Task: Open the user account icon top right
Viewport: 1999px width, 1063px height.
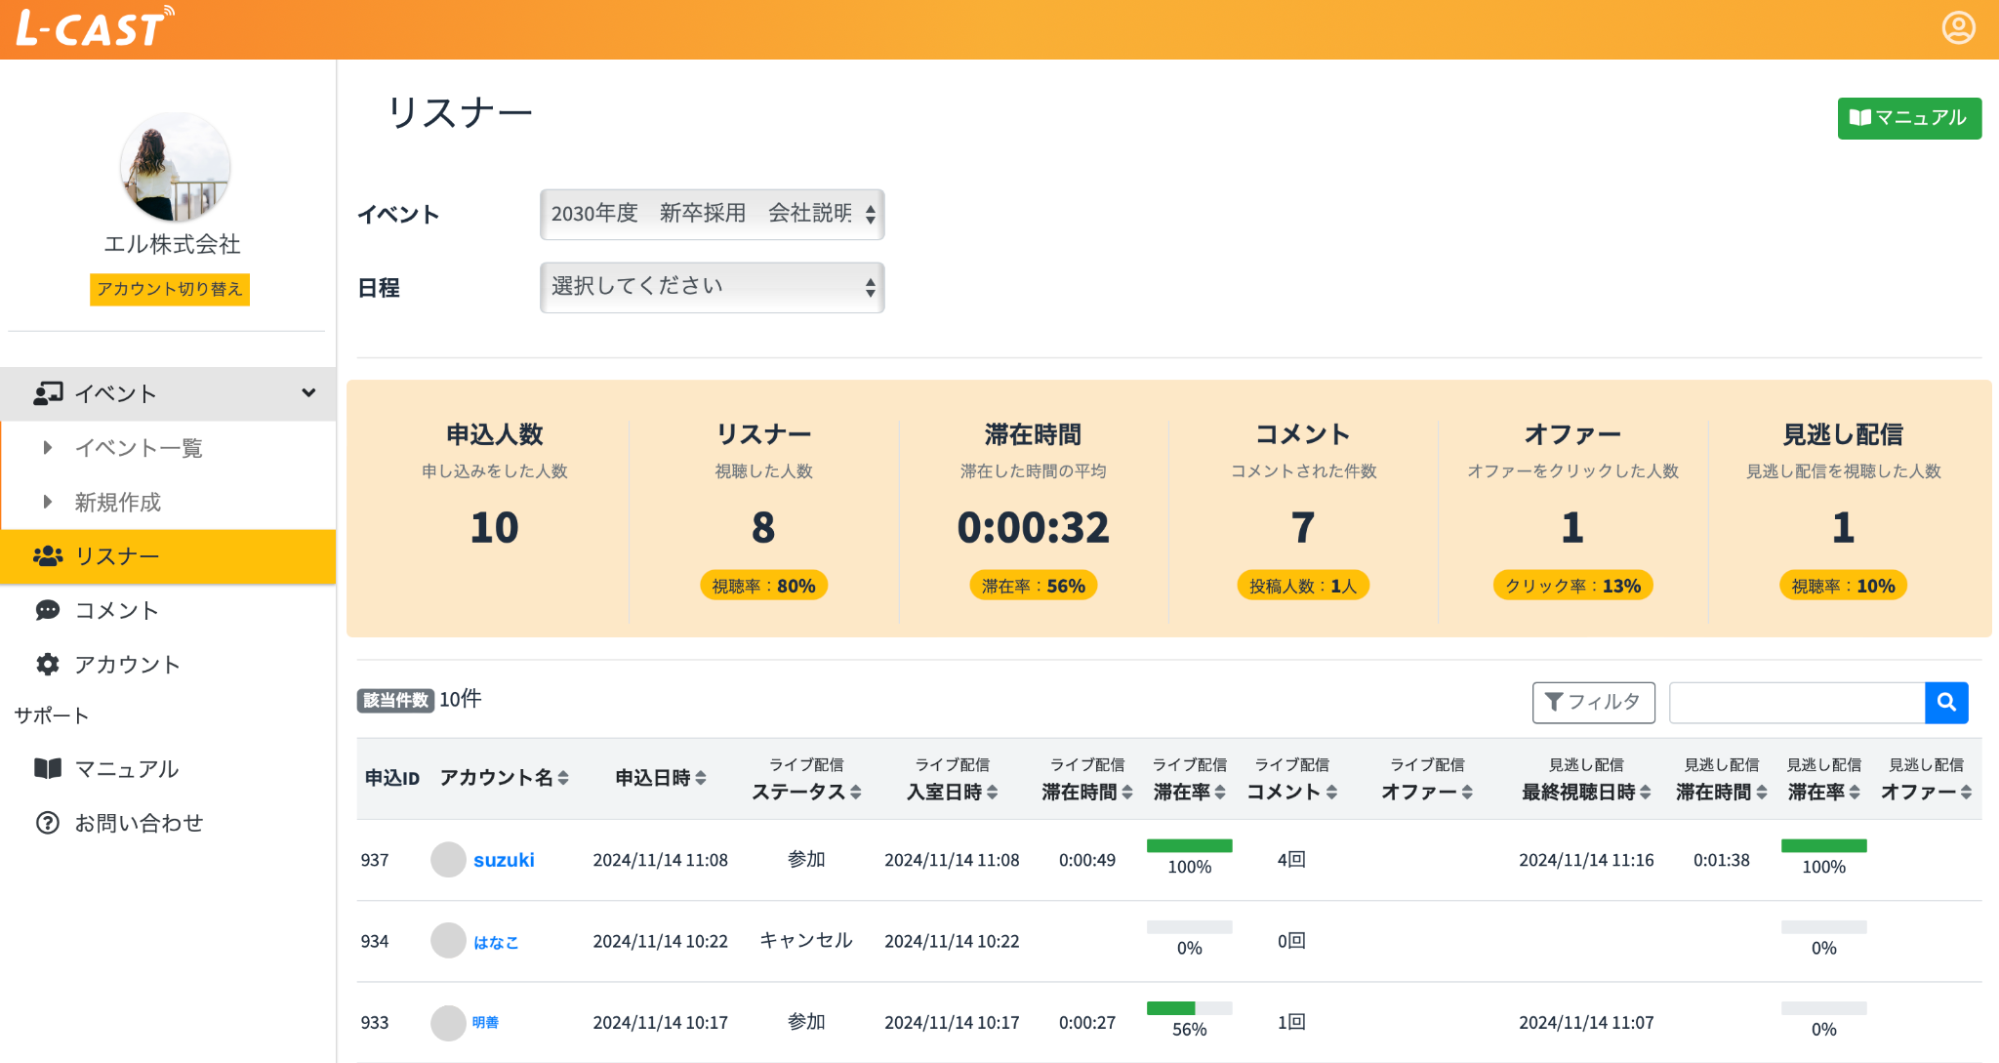Action: (1957, 27)
